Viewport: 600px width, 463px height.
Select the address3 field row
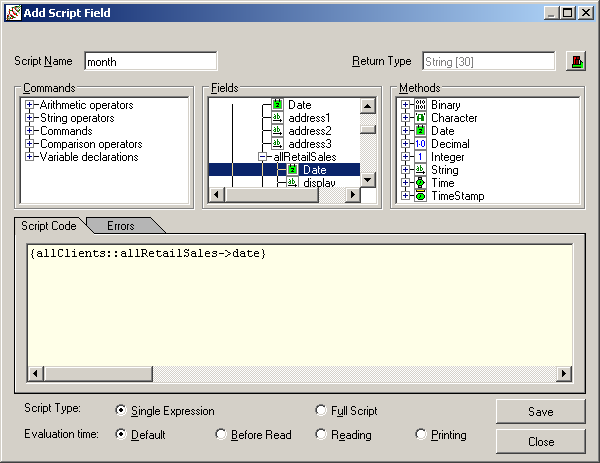point(309,144)
